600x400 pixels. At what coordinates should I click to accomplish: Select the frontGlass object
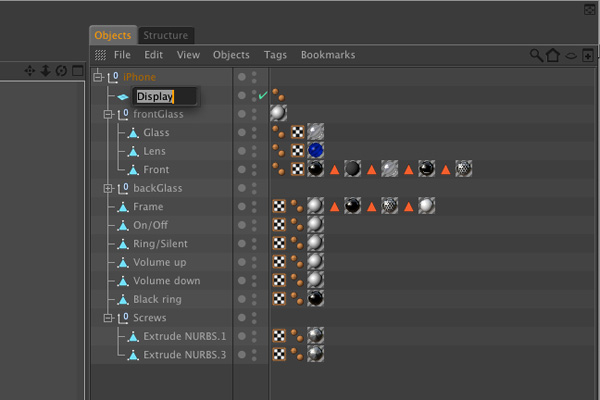coord(158,114)
